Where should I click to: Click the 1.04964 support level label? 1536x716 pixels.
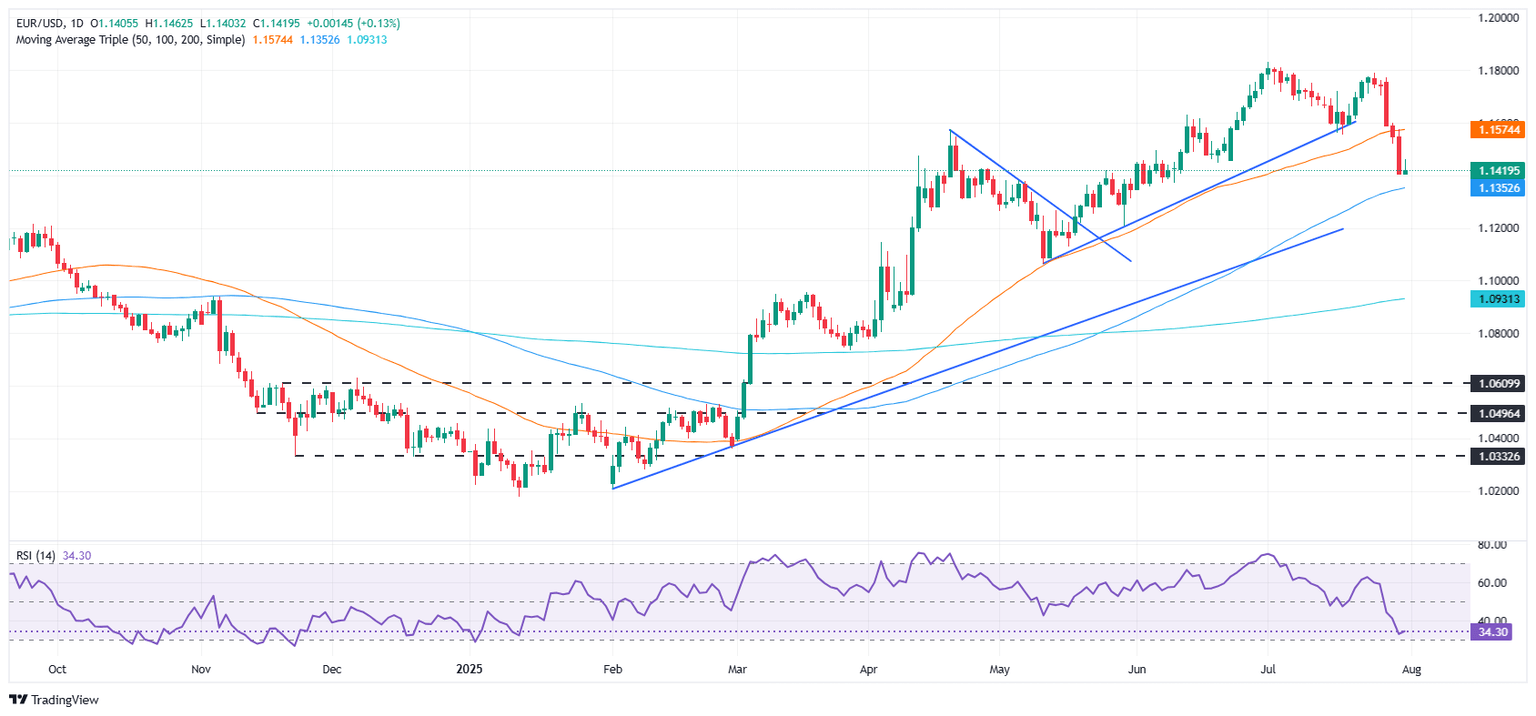point(1499,414)
